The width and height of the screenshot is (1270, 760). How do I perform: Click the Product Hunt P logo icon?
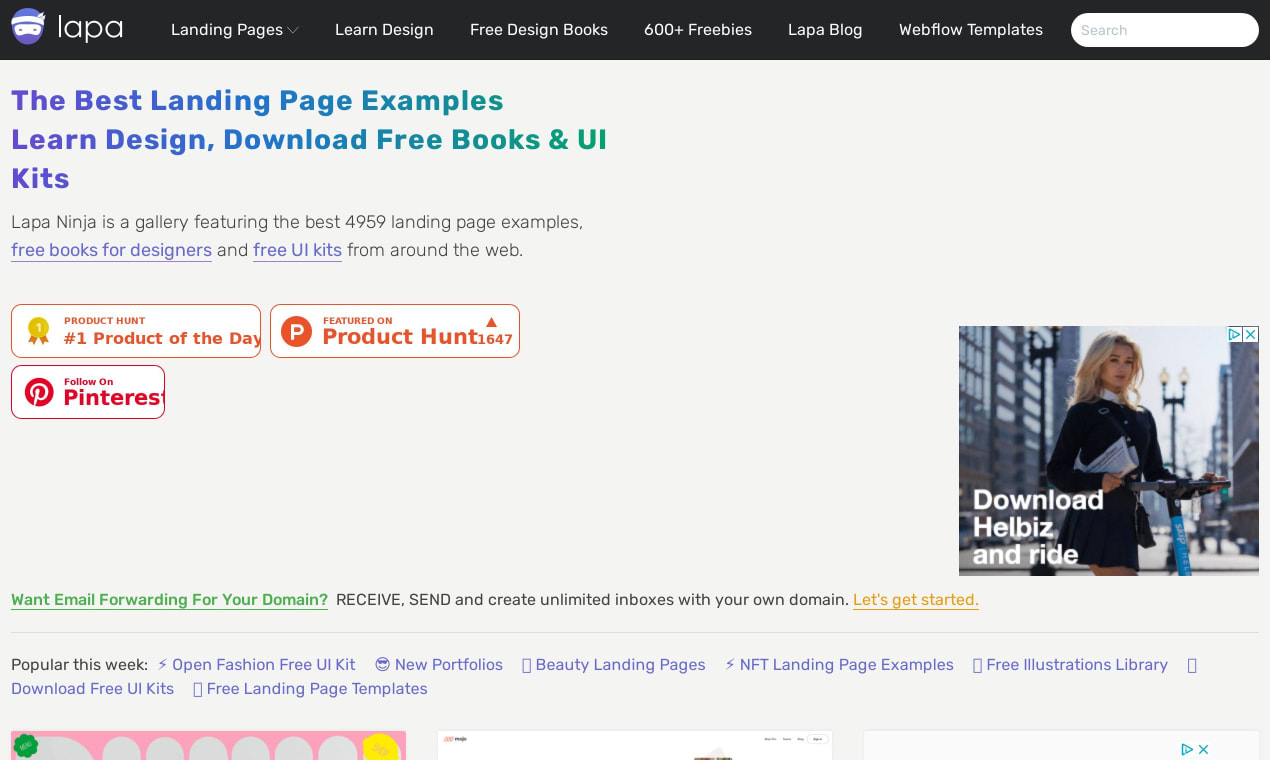pos(296,331)
